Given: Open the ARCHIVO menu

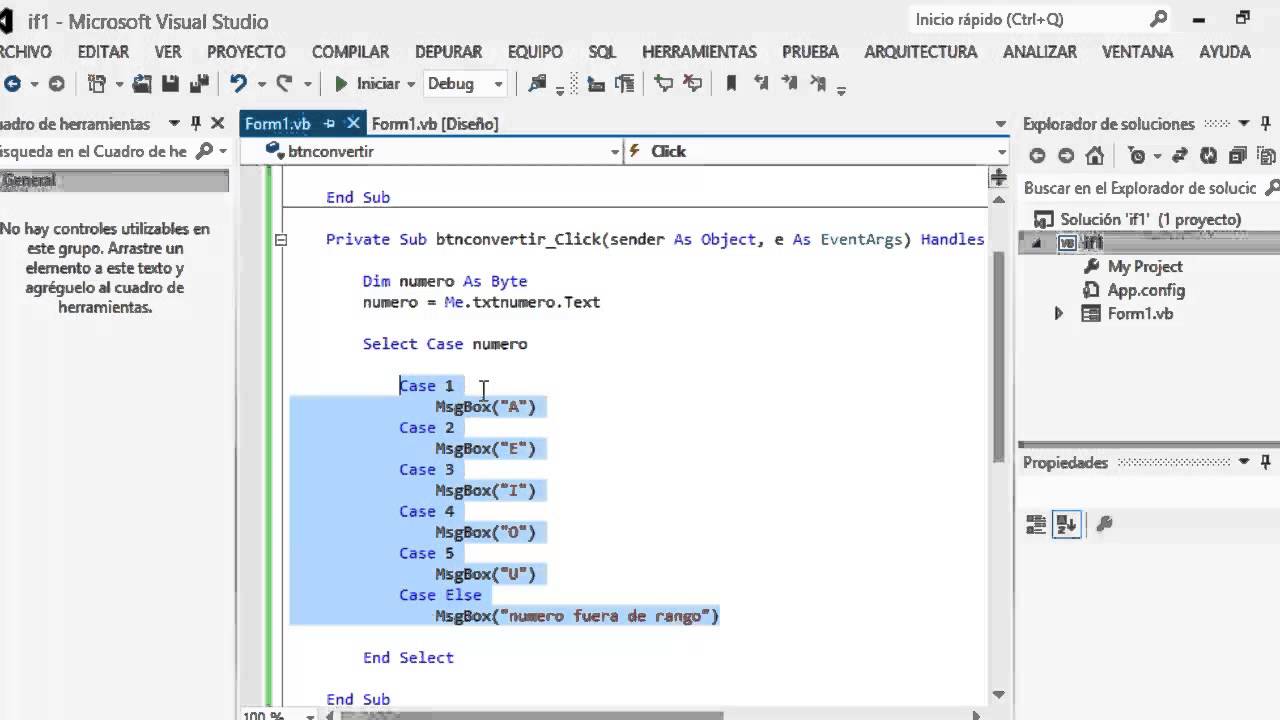Looking at the screenshot, I should [25, 52].
